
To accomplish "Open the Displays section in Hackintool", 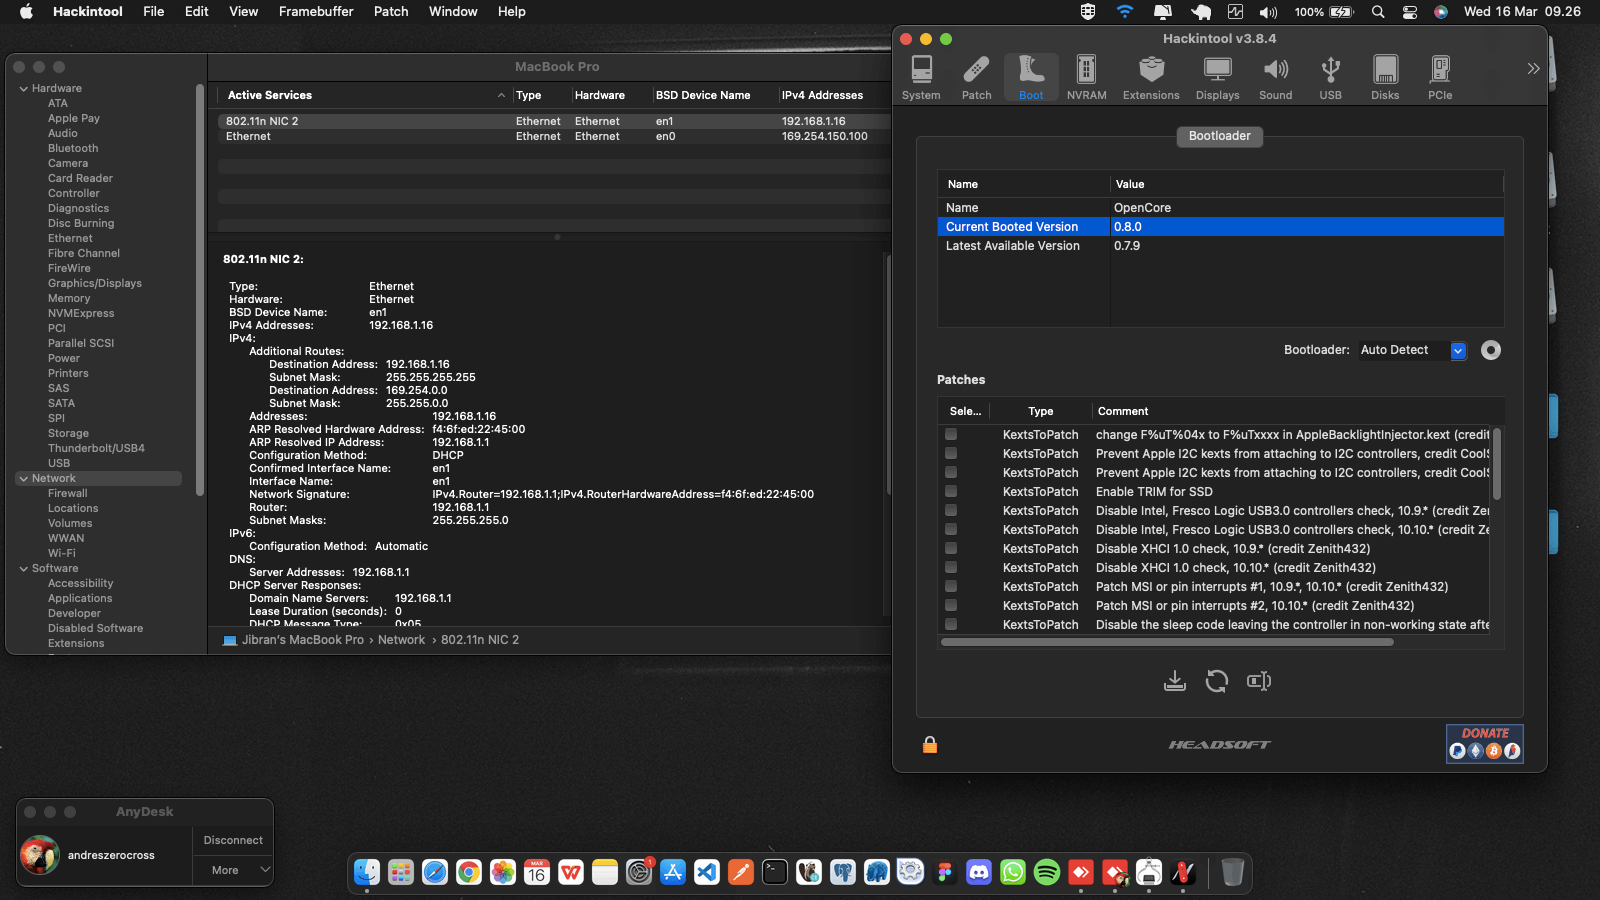I will [x=1217, y=75].
